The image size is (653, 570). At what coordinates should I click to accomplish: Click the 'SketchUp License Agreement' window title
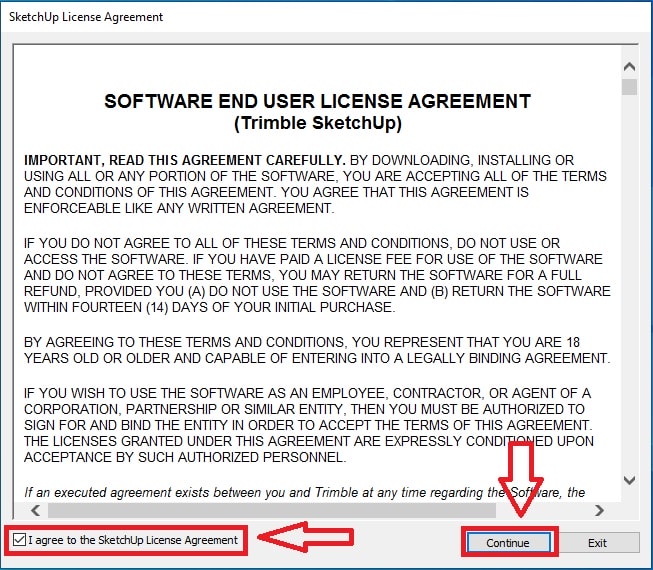pyautogui.click(x=86, y=17)
